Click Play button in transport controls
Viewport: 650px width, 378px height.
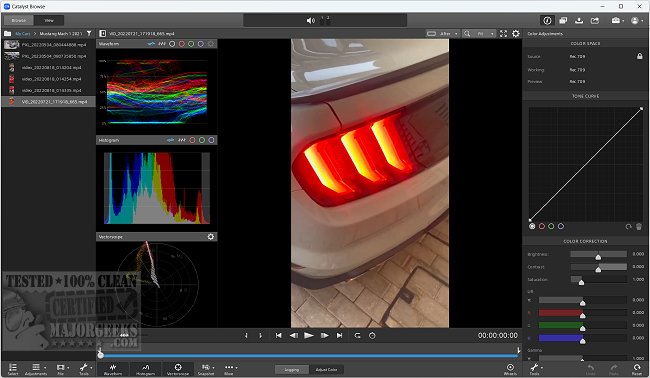coord(309,335)
